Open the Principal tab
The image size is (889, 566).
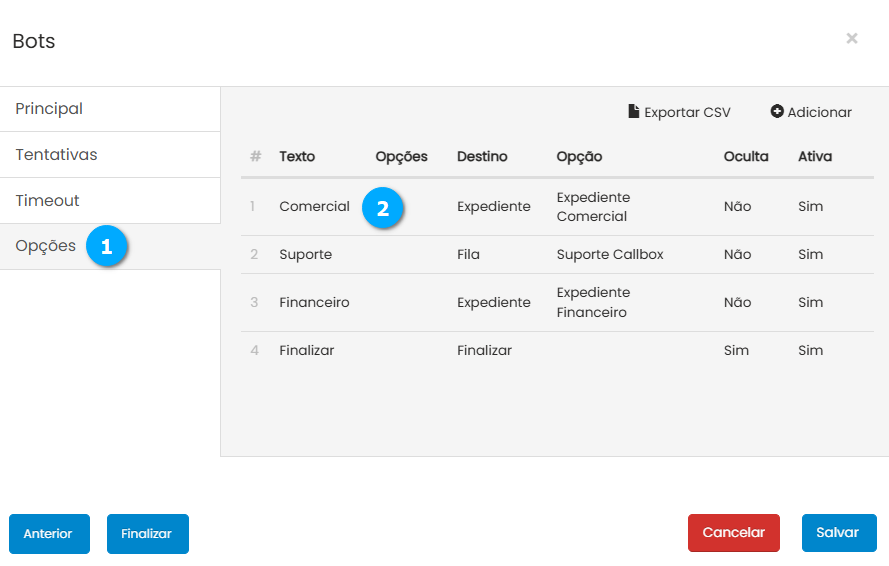[x=49, y=109]
